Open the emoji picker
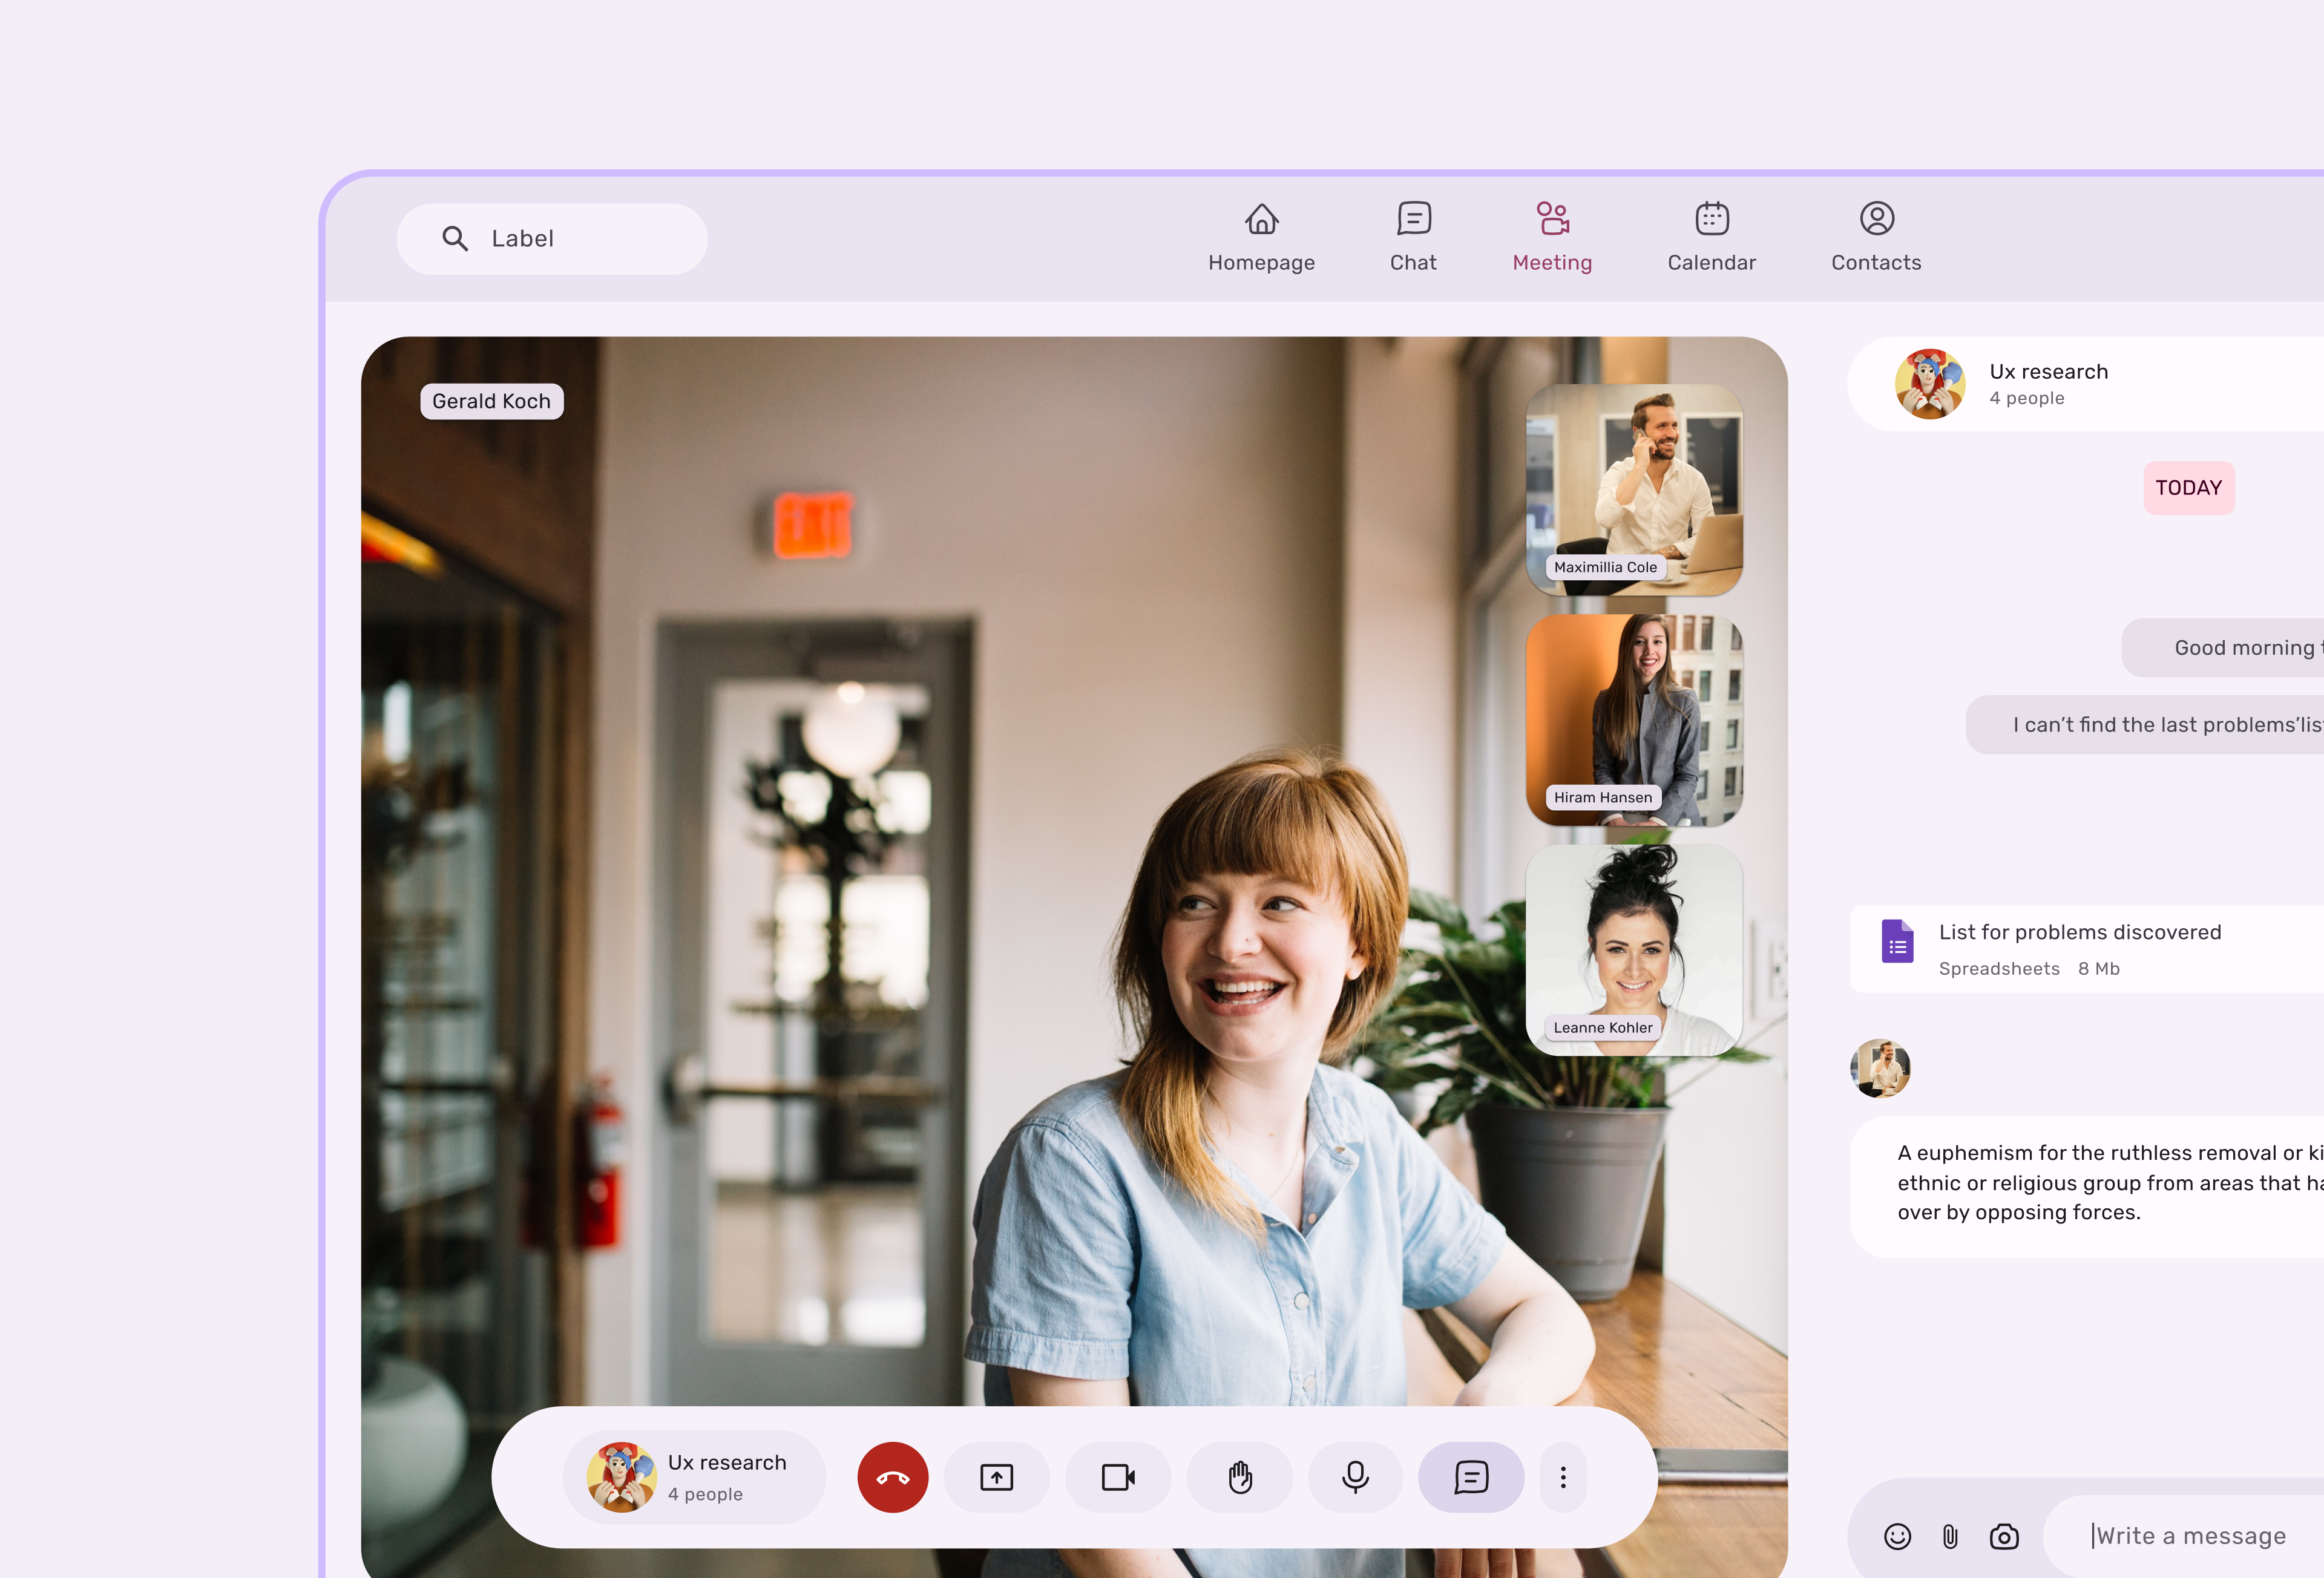 coord(1897,1536)
